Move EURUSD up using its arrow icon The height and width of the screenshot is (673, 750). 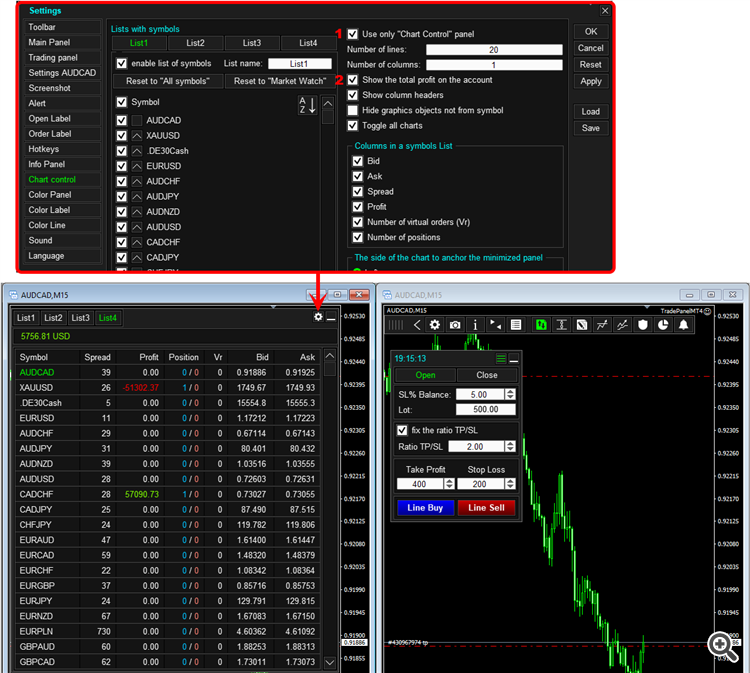137,166
